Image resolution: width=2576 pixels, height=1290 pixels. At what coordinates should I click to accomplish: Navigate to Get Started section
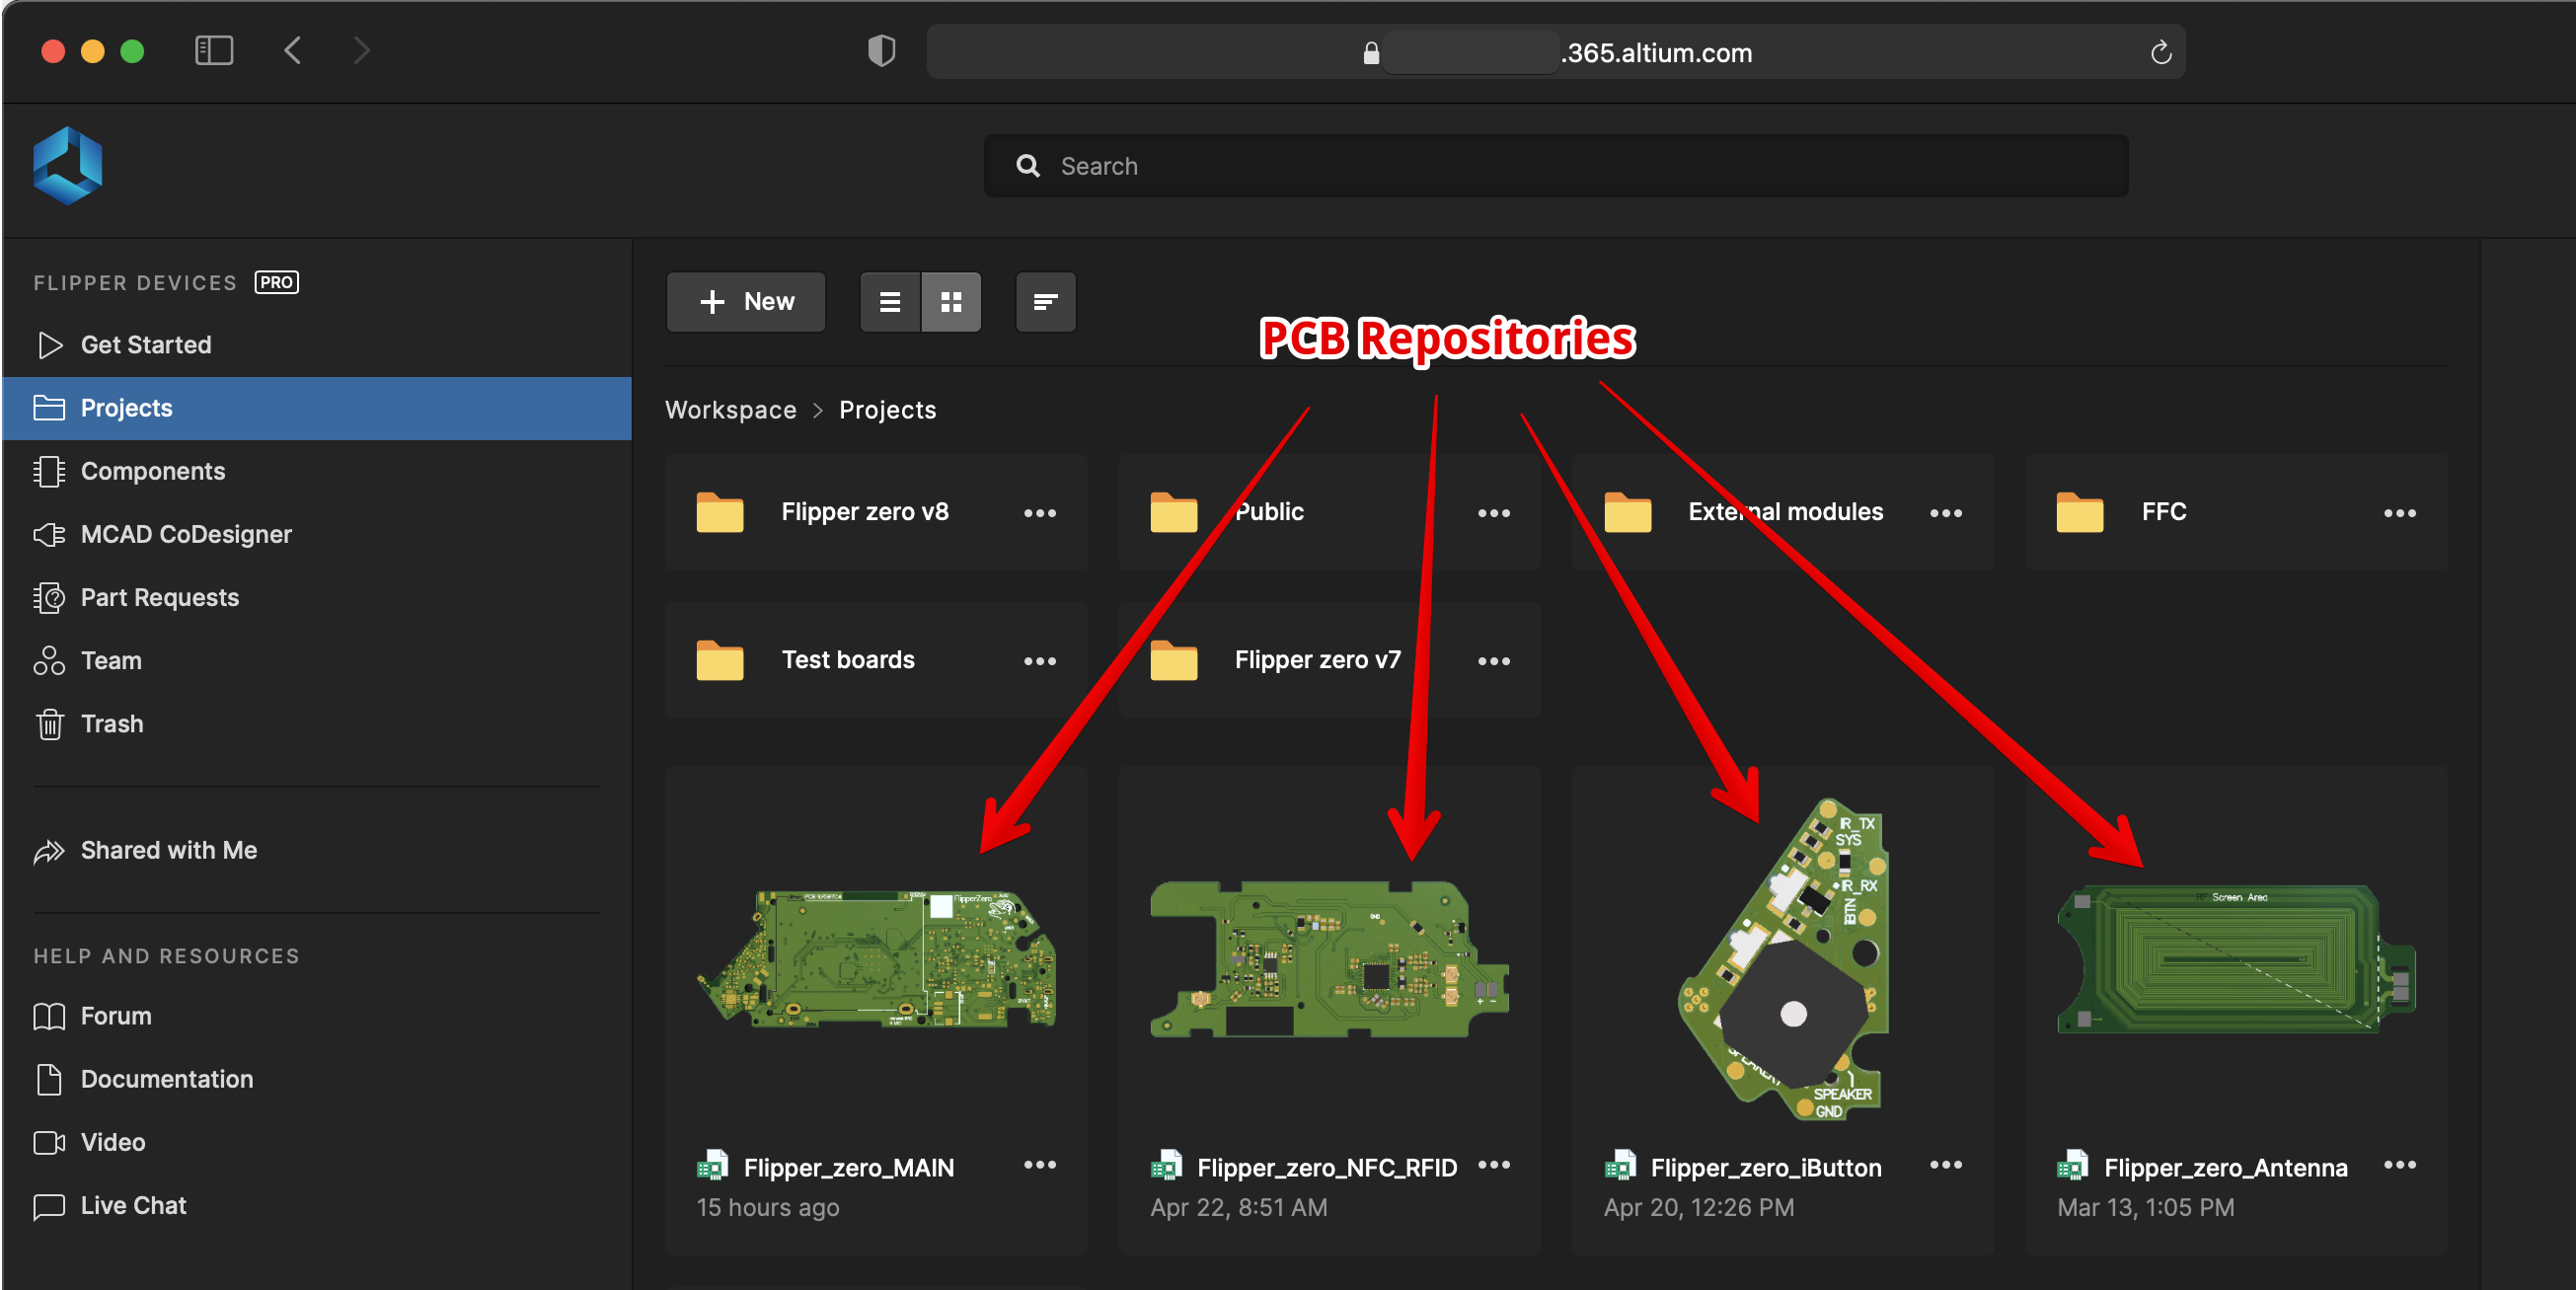(146, 343)
